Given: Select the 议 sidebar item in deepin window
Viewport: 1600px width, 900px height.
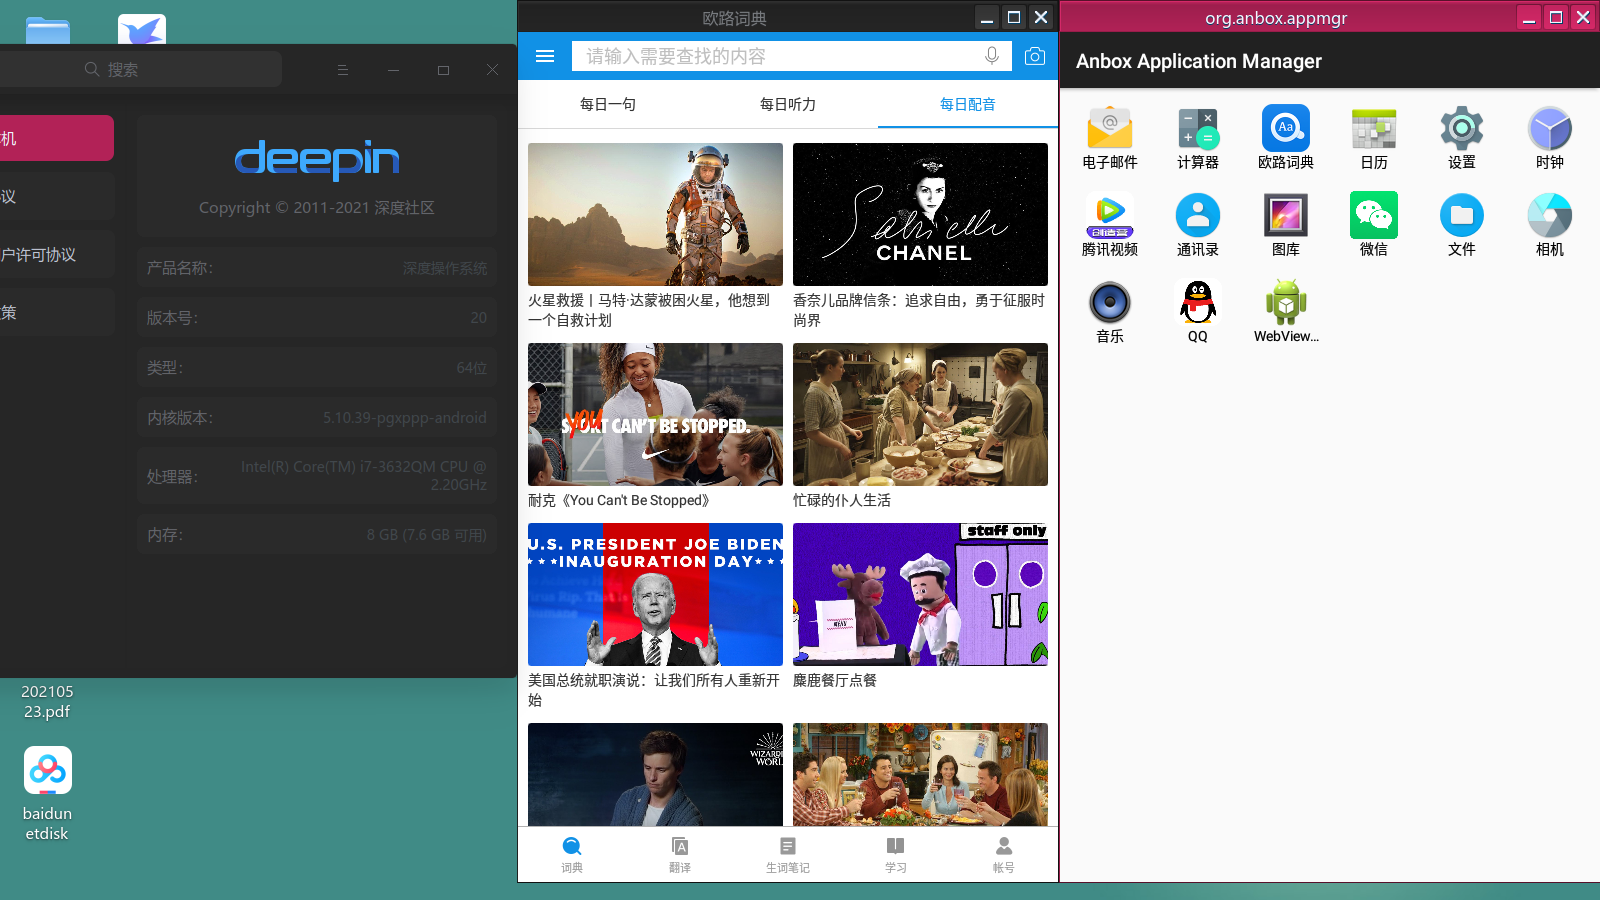Looking at the screenshot, I should 56,196.
